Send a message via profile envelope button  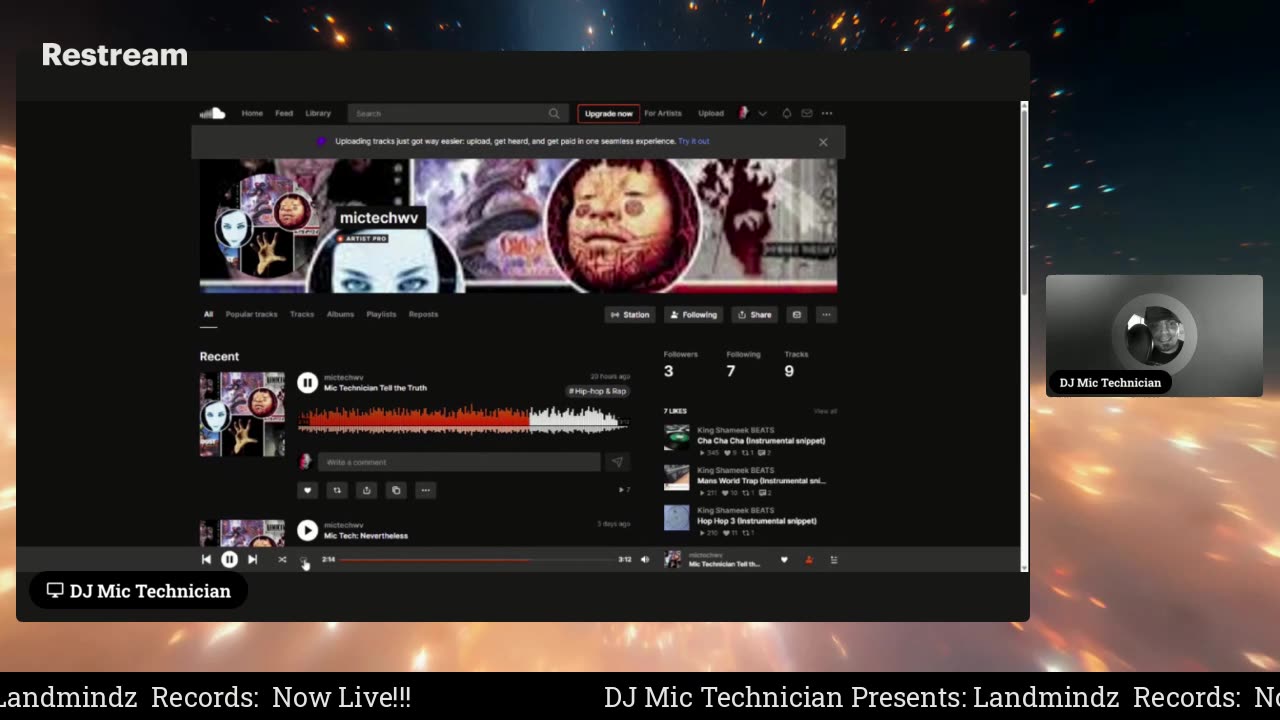click(x=797, y=314)
